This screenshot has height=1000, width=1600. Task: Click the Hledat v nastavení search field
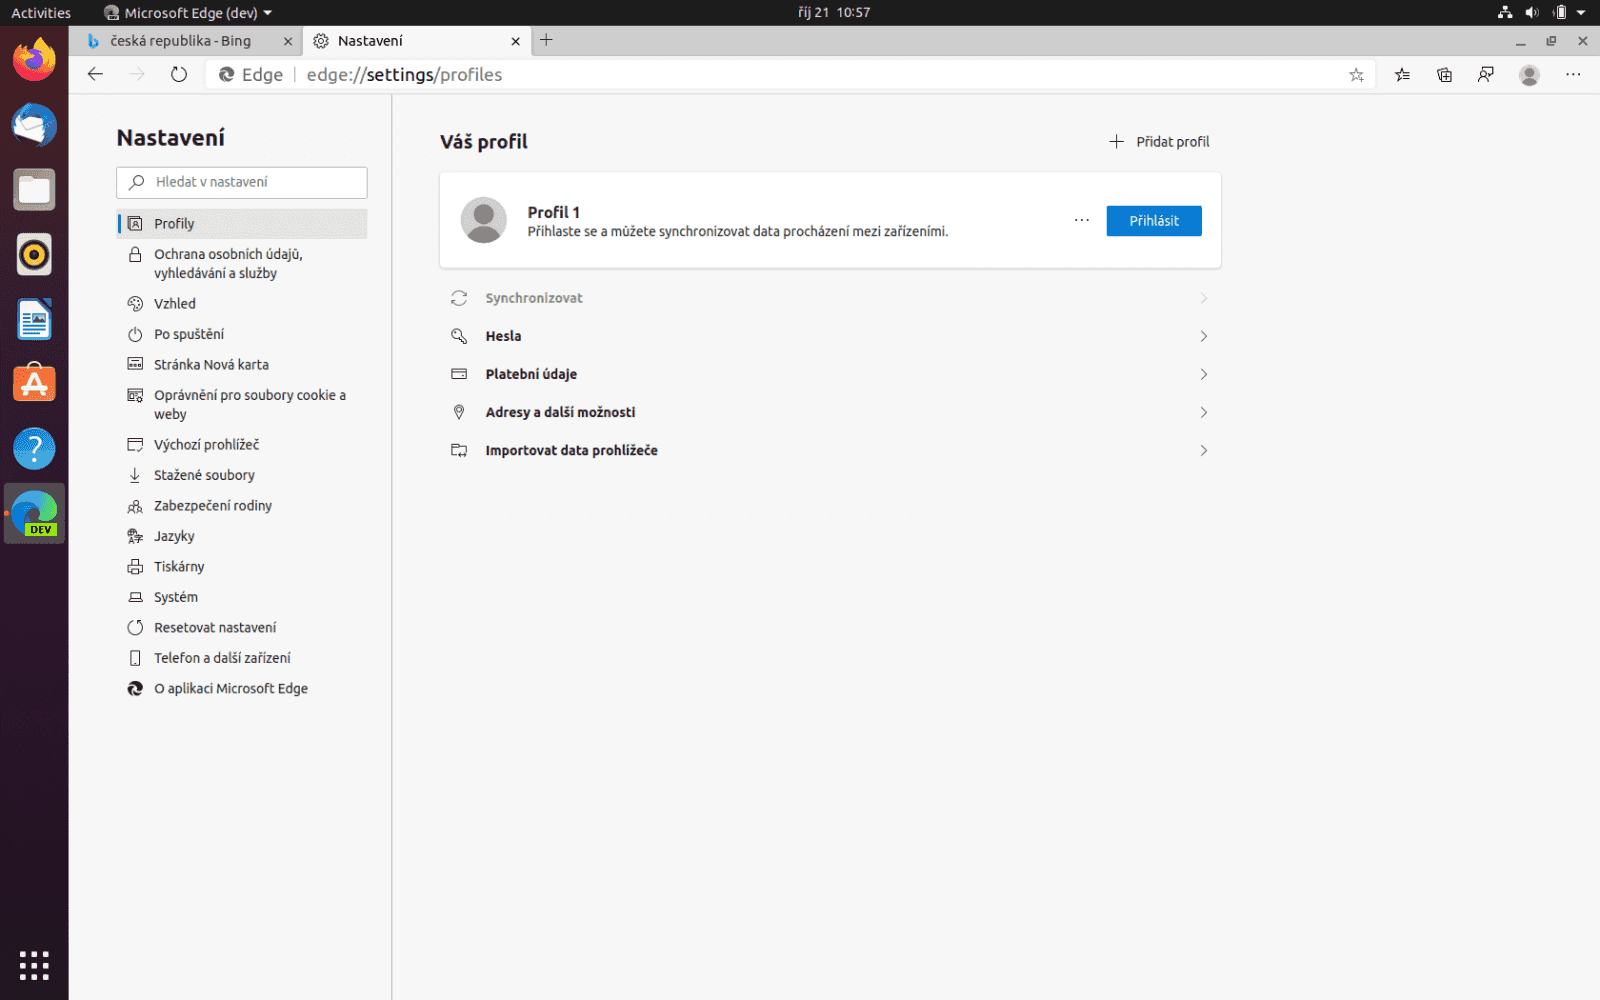point(241,182)
